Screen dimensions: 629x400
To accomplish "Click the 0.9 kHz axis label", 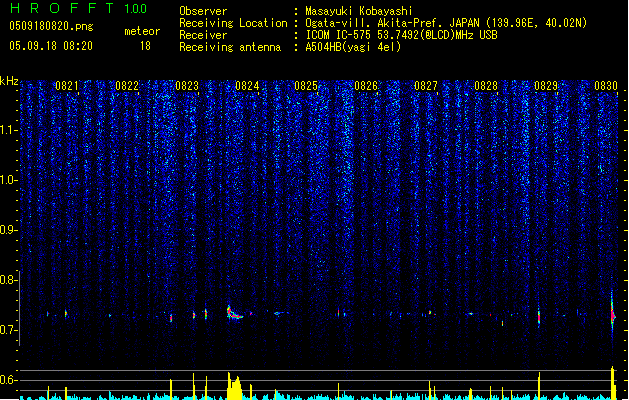I will click(9, 230).
